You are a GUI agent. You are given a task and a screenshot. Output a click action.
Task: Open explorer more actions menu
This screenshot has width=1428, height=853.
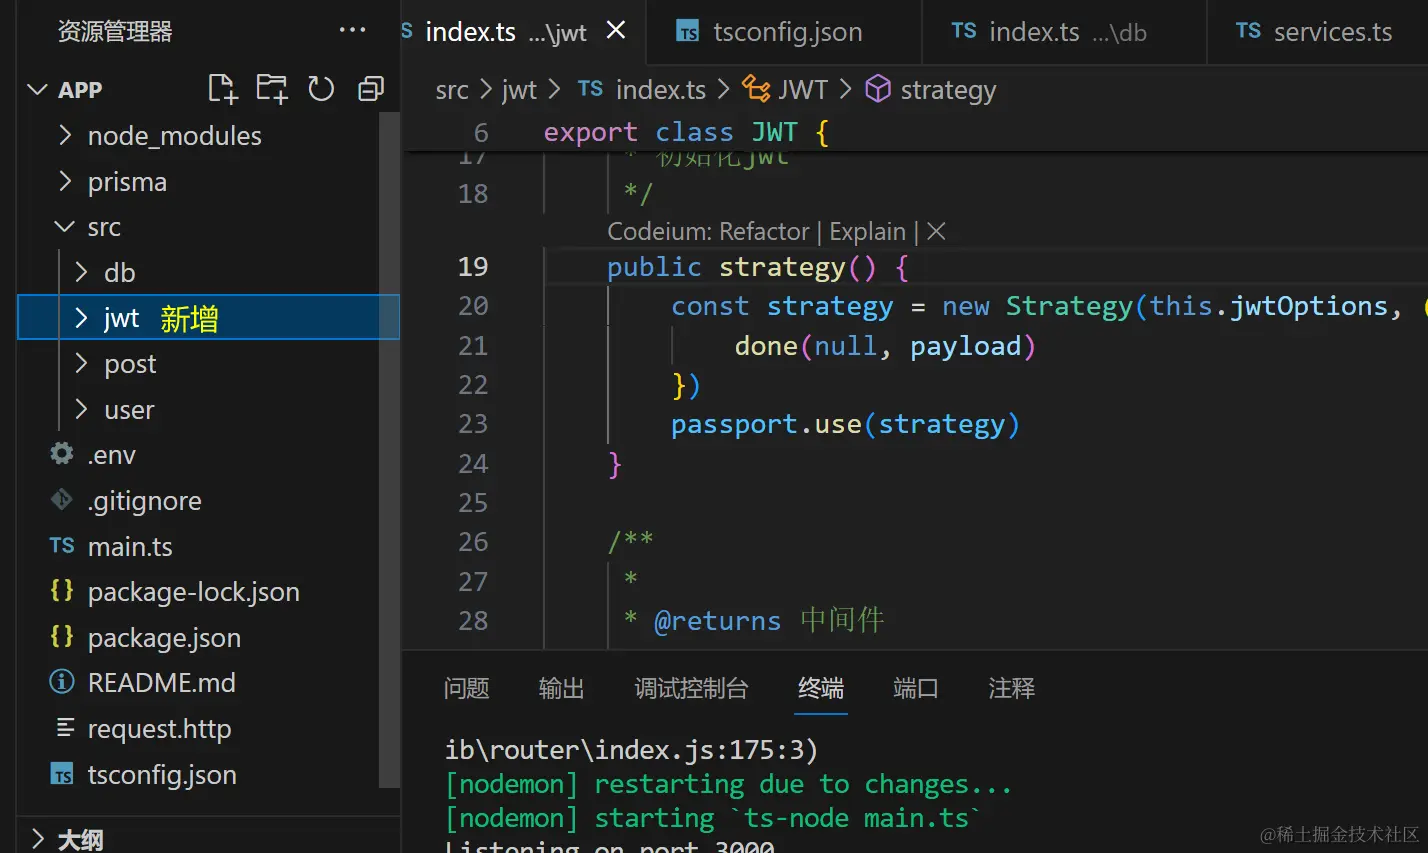click(x=352, y=29)
